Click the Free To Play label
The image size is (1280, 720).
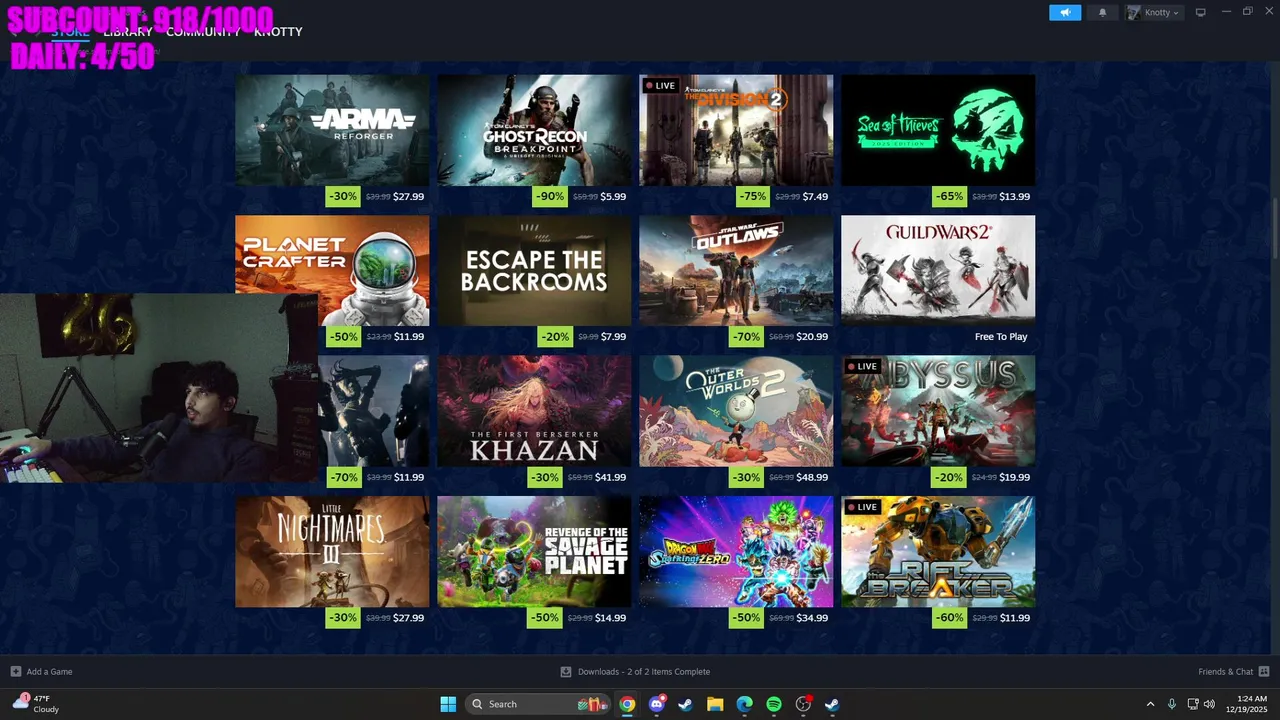pos(1001,337)
